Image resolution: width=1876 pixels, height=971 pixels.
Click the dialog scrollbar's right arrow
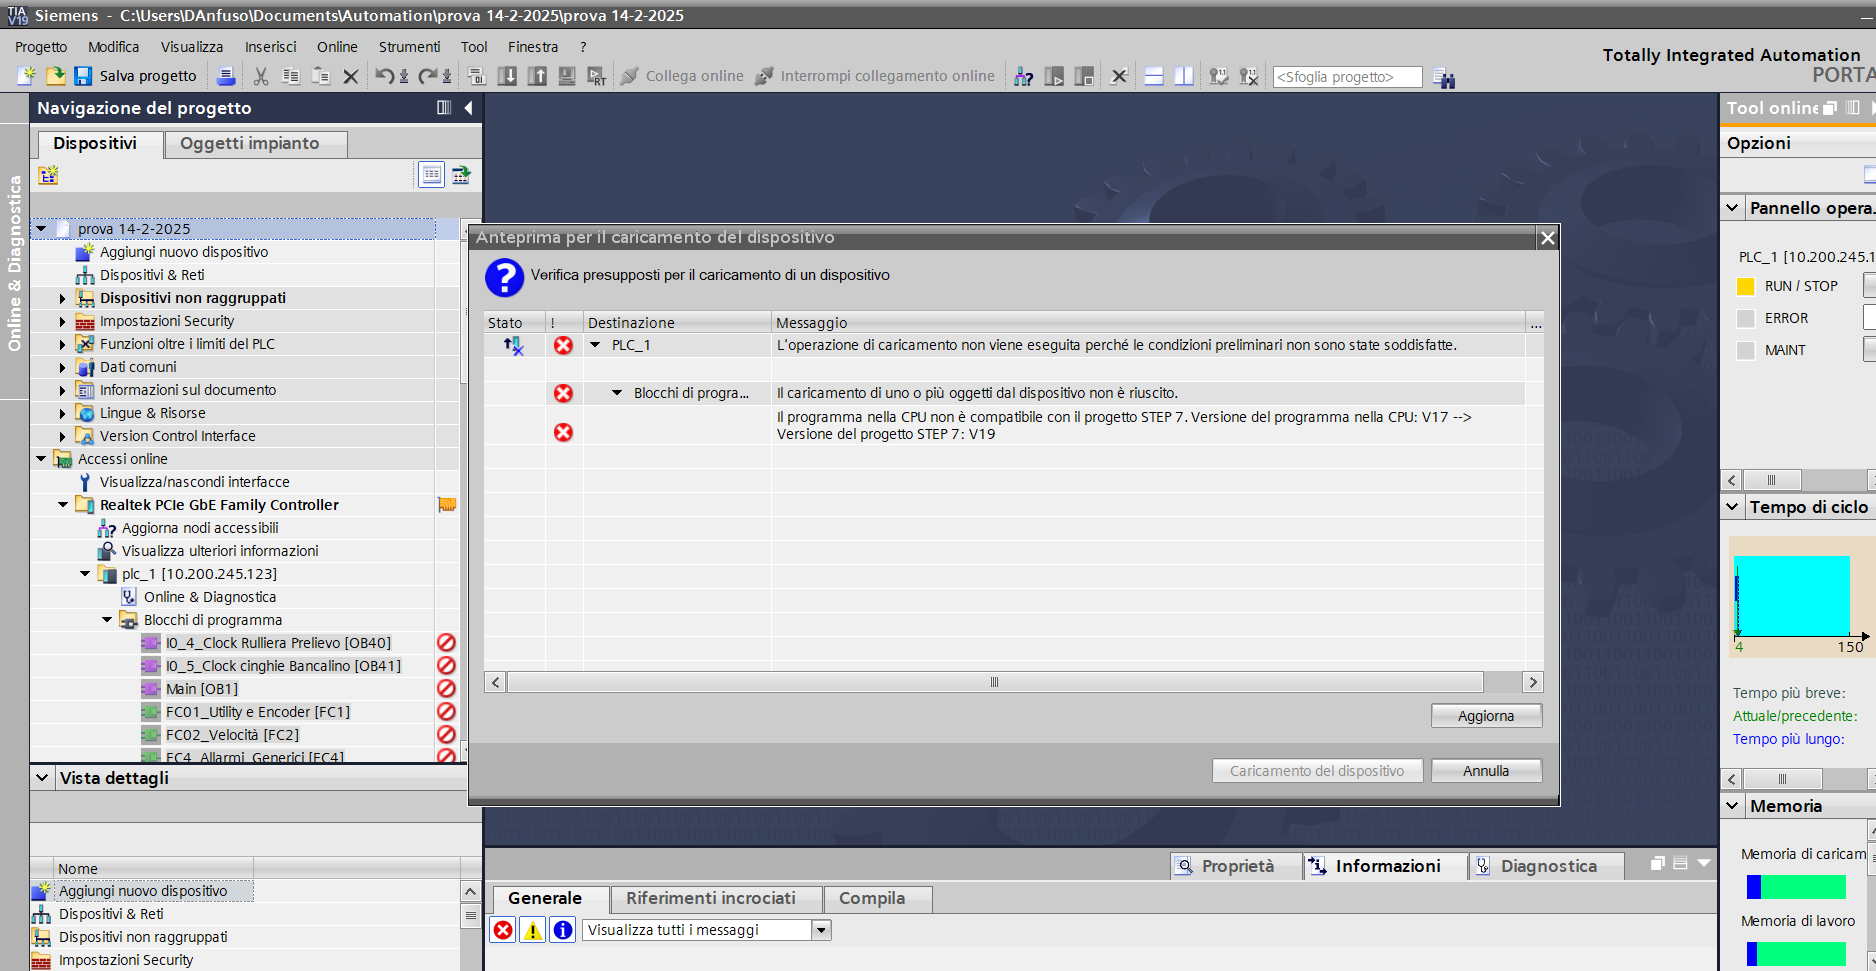click(x=1532, y=682)
